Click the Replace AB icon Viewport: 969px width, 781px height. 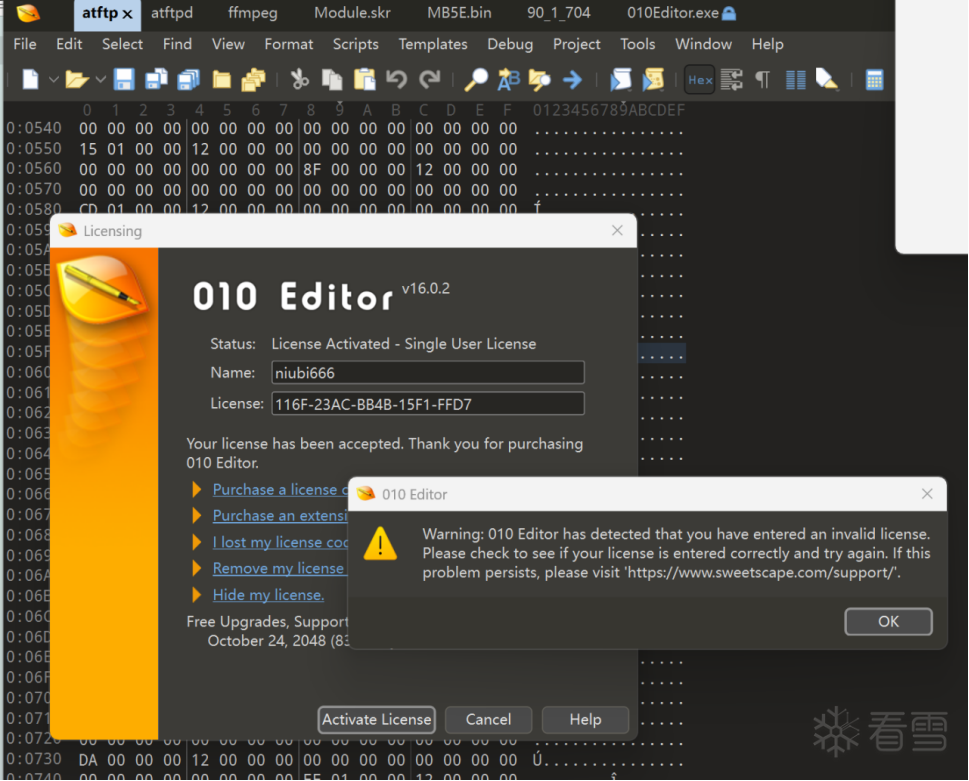pos(508,80)
